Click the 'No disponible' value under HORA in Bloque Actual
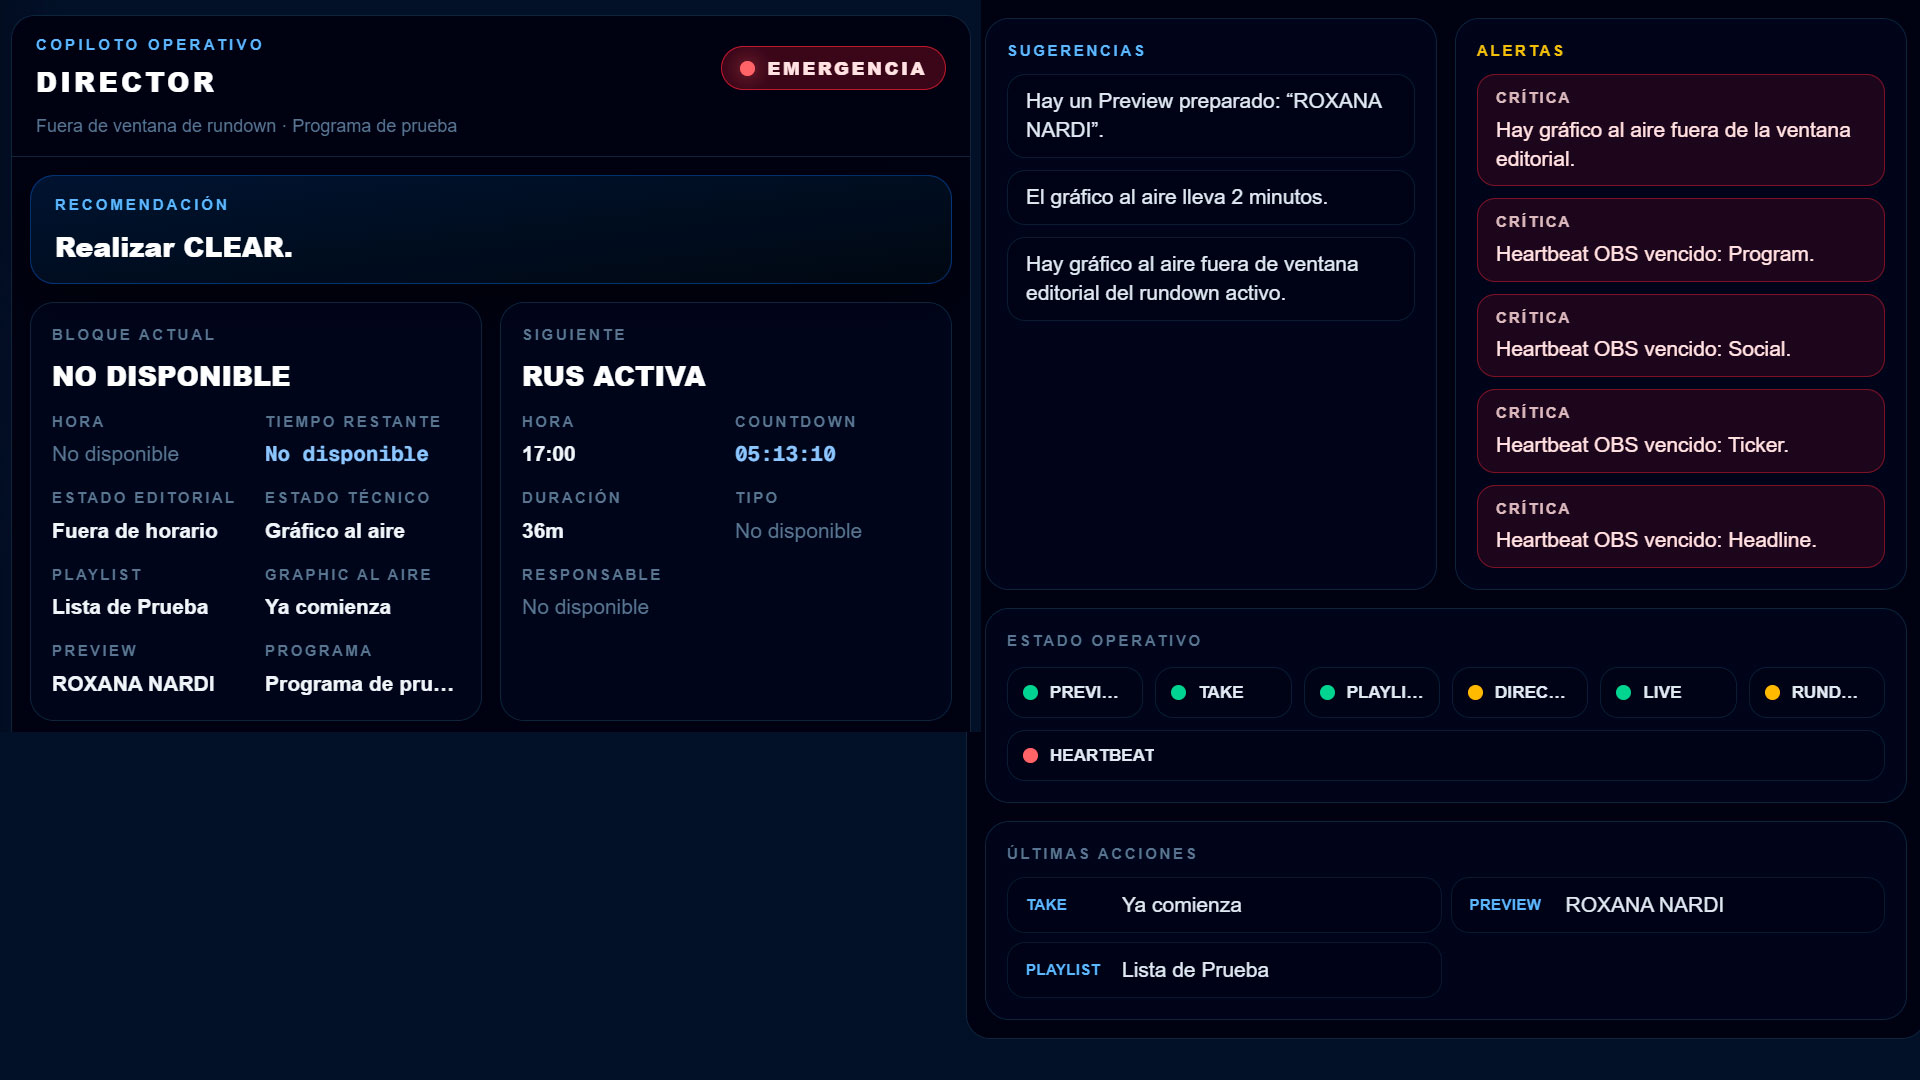This screenshot has width=1920, height=1080. pyautogui.click(x=115, y=454)
